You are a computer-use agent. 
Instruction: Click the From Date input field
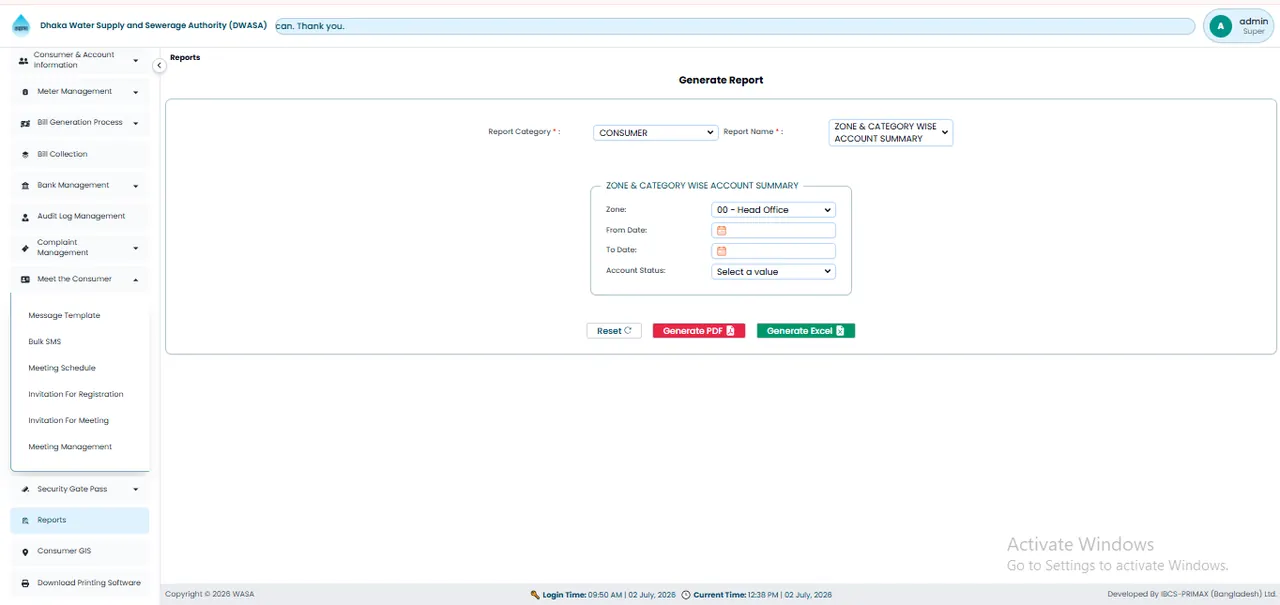tap(773, 230)
